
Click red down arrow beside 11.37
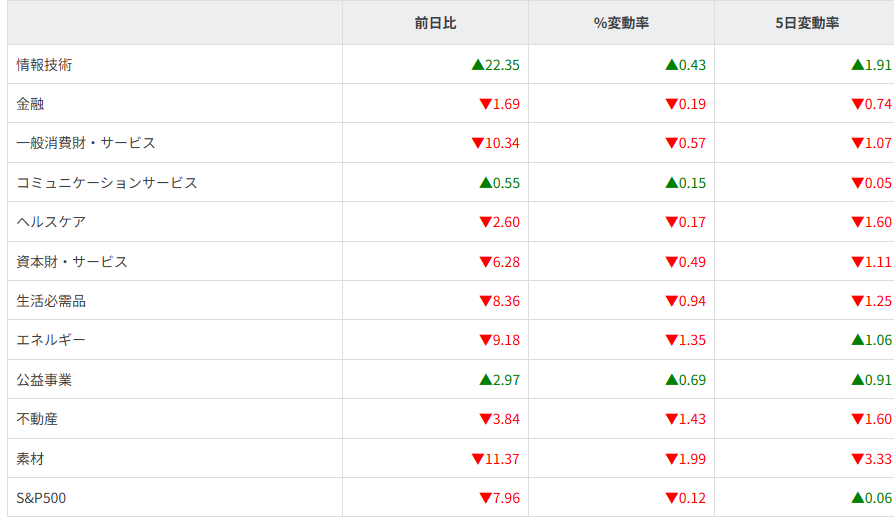click(x=477, y=459)
